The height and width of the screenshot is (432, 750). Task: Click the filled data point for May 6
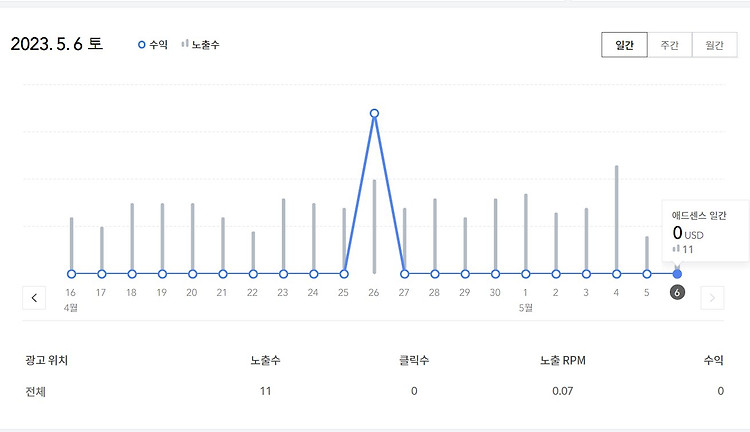(677, 274)
